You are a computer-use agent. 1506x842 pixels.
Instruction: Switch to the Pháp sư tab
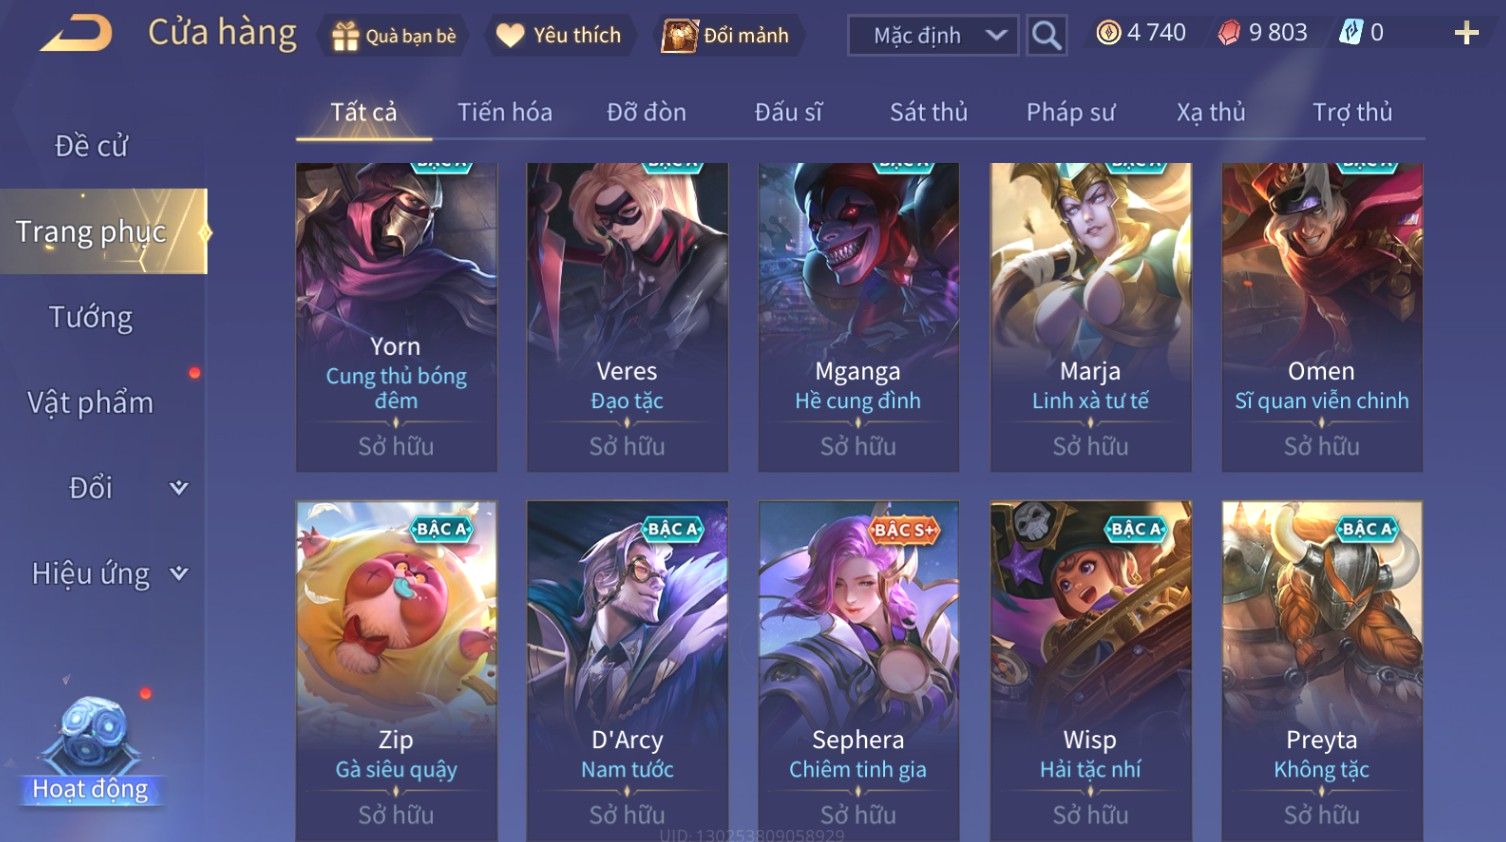point(1070,112)
